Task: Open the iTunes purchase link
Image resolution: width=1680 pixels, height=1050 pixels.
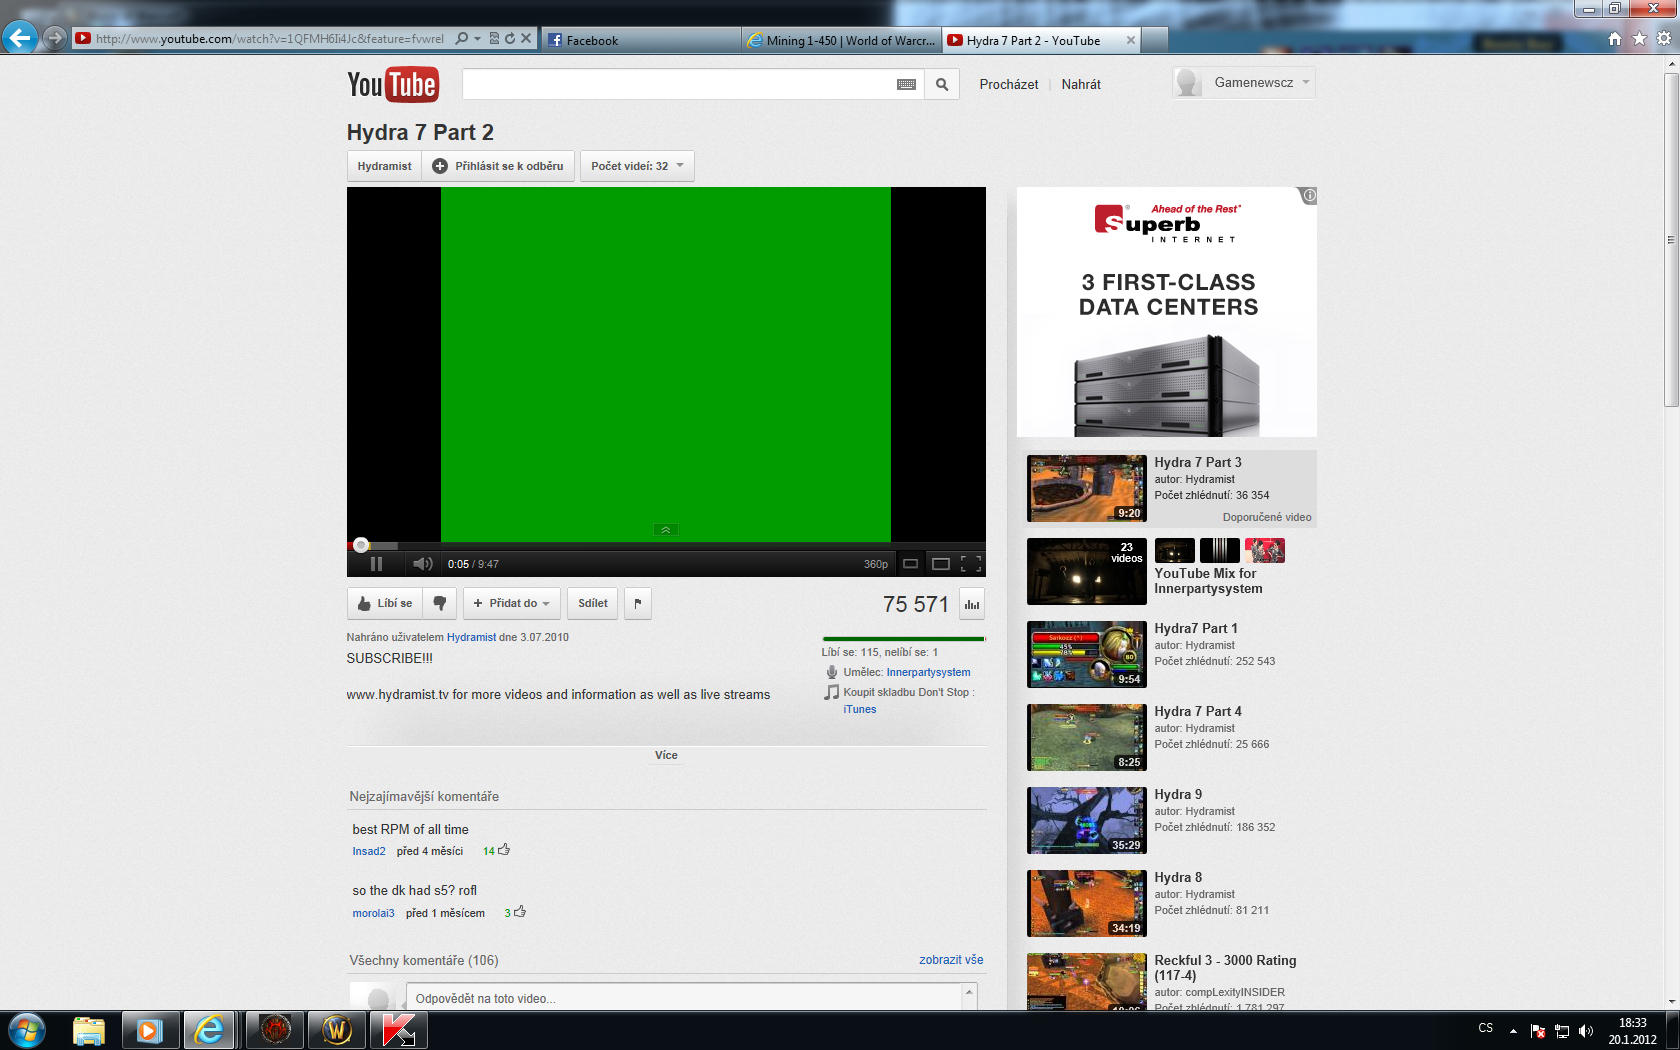Action: 859,709
